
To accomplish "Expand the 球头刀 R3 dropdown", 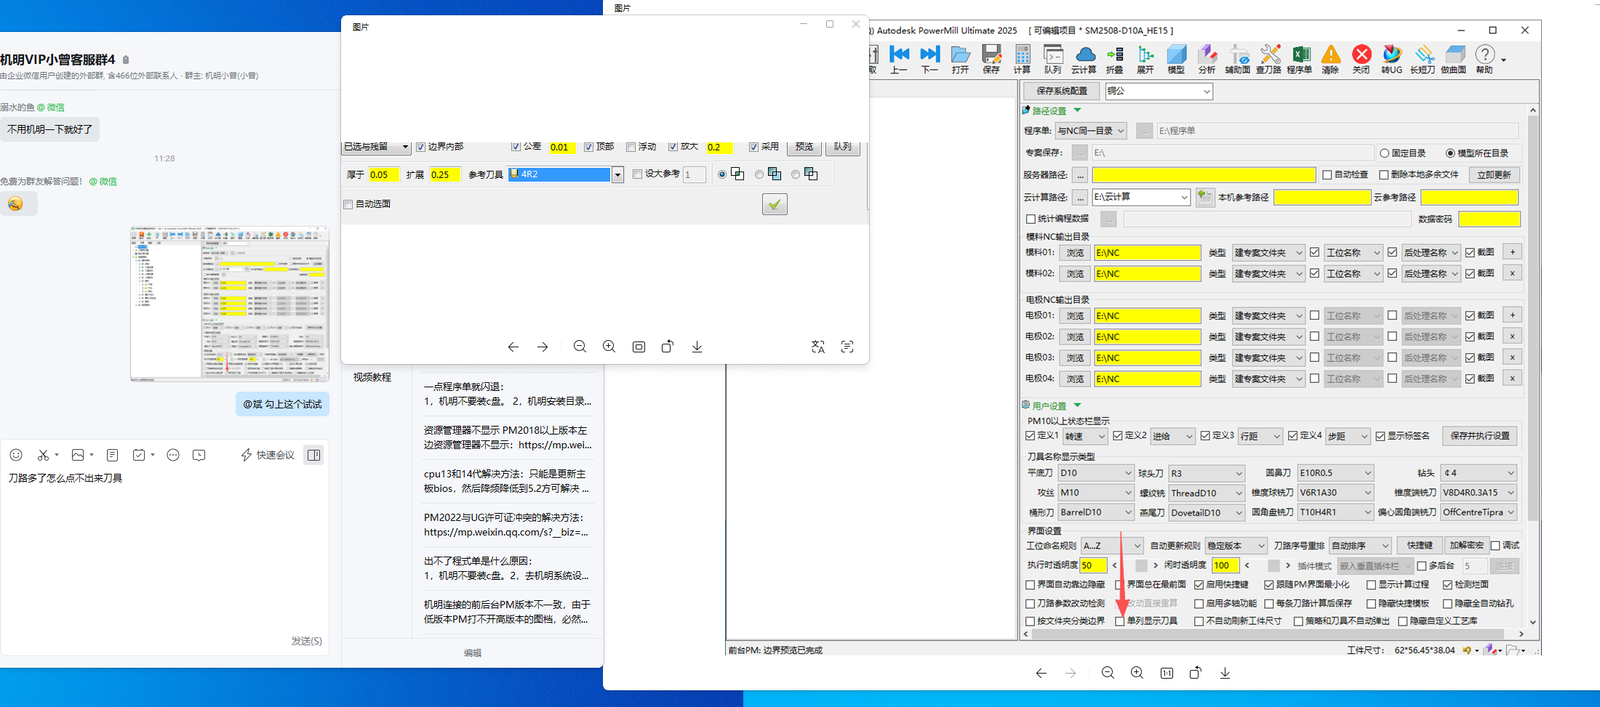I will 1206,473.
